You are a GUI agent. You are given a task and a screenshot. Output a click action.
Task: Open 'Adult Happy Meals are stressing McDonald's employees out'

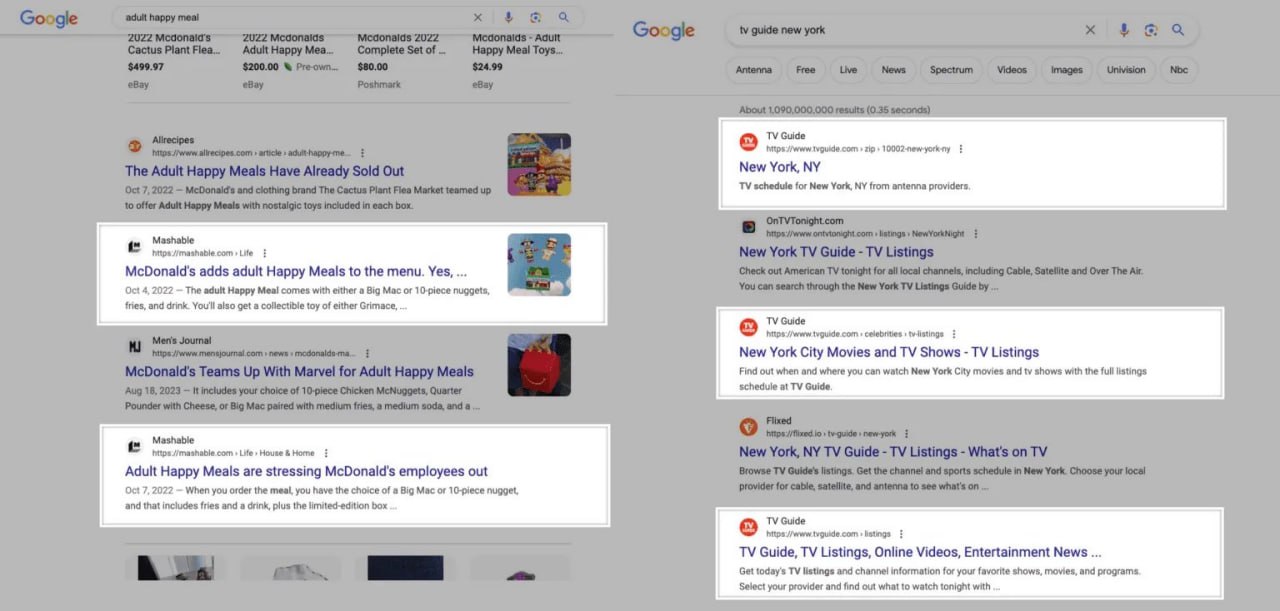click(306, 471)
